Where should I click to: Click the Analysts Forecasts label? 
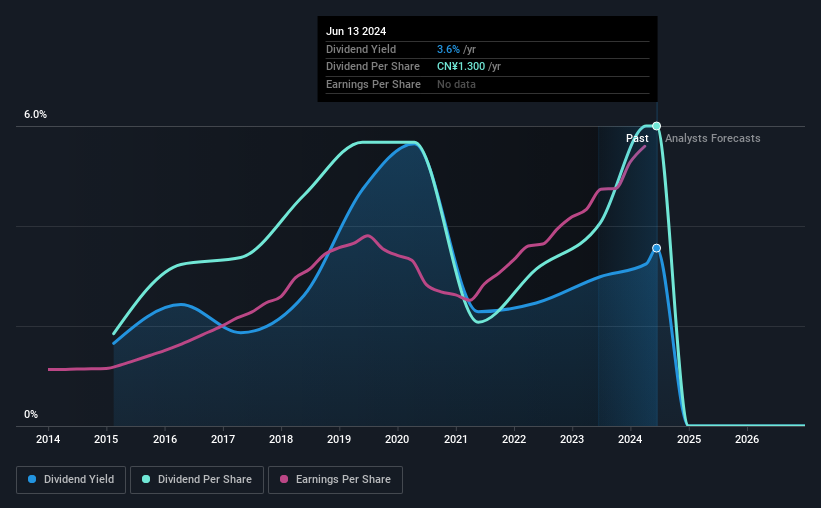[x=713, y=138]
